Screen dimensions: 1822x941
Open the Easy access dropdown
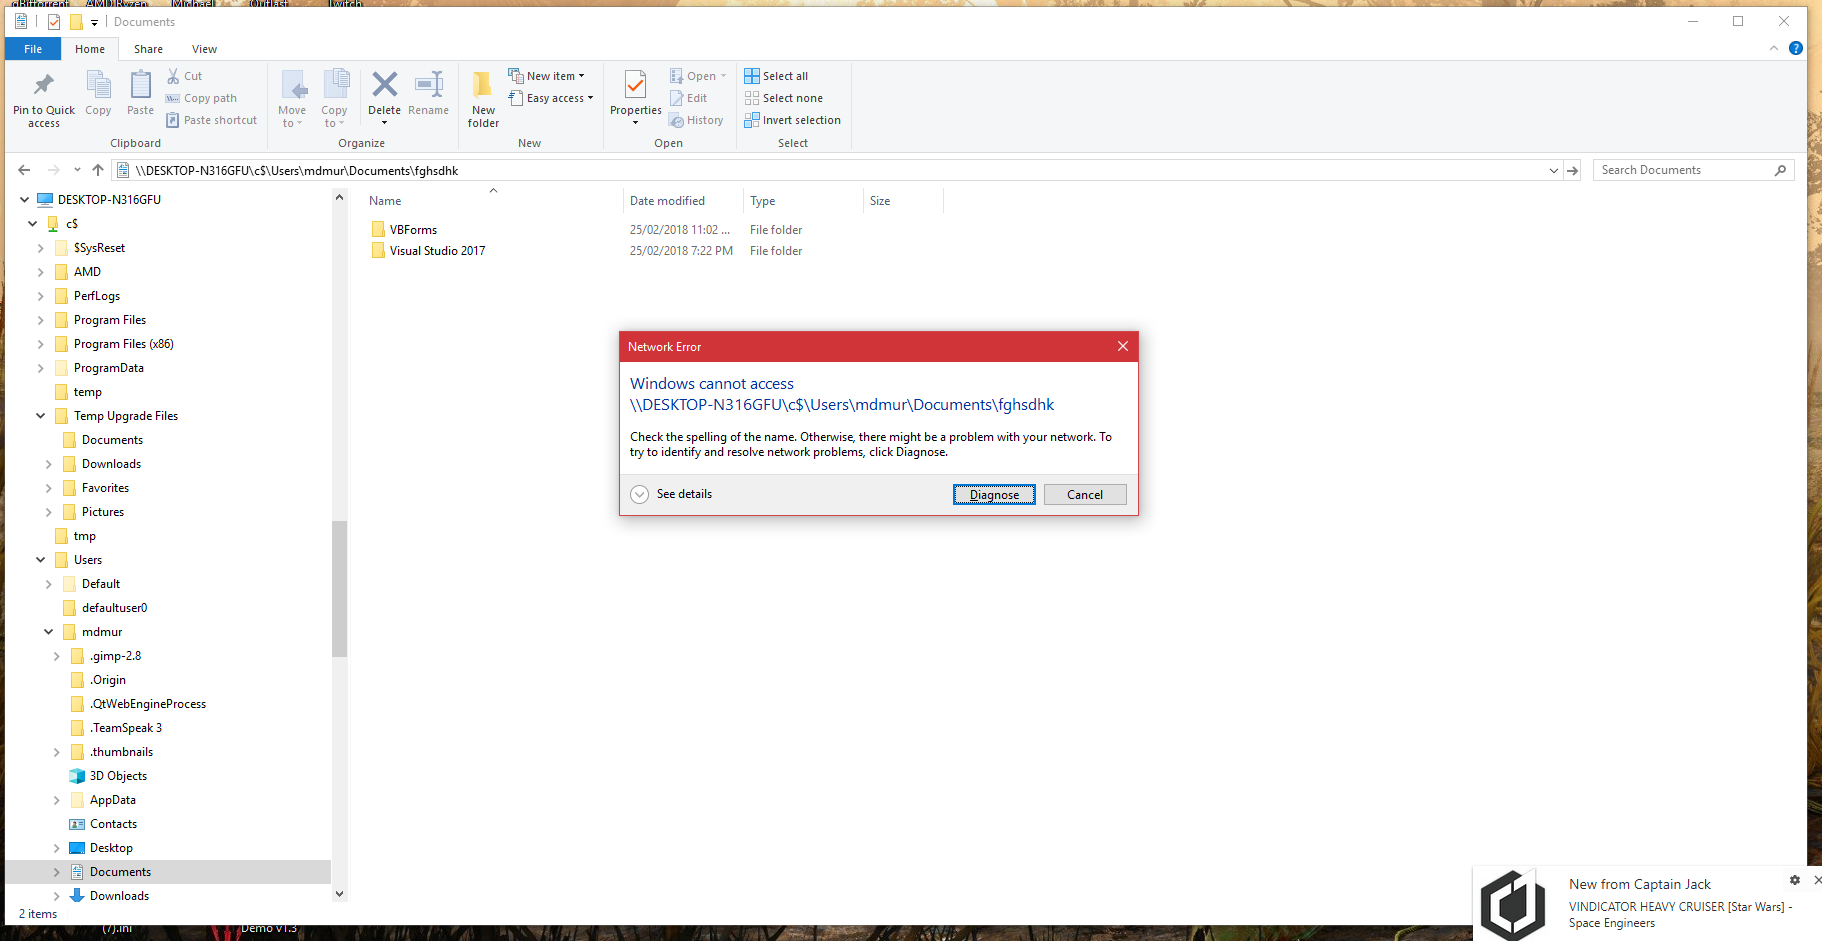[551, 98]
